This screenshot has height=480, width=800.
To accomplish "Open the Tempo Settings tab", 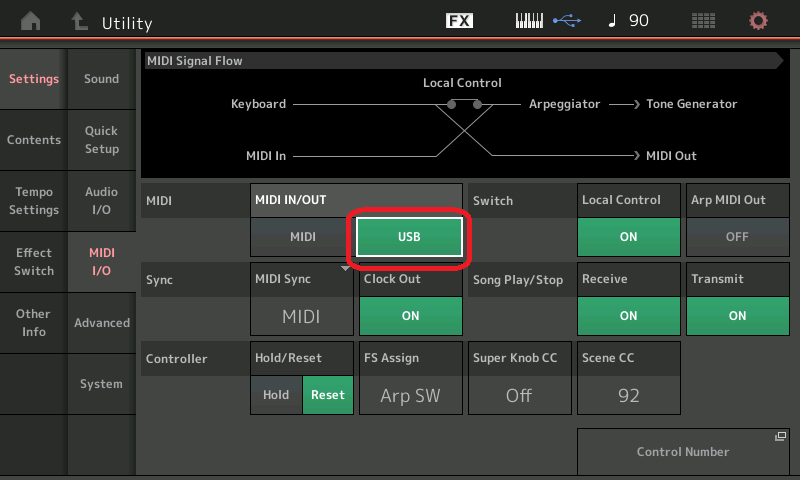I will [34, 201].
